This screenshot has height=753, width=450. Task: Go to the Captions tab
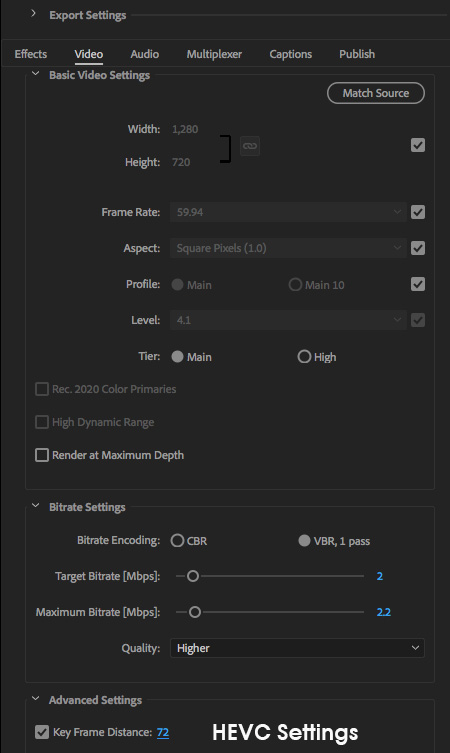pyautogui.click(x=291, y=54)
